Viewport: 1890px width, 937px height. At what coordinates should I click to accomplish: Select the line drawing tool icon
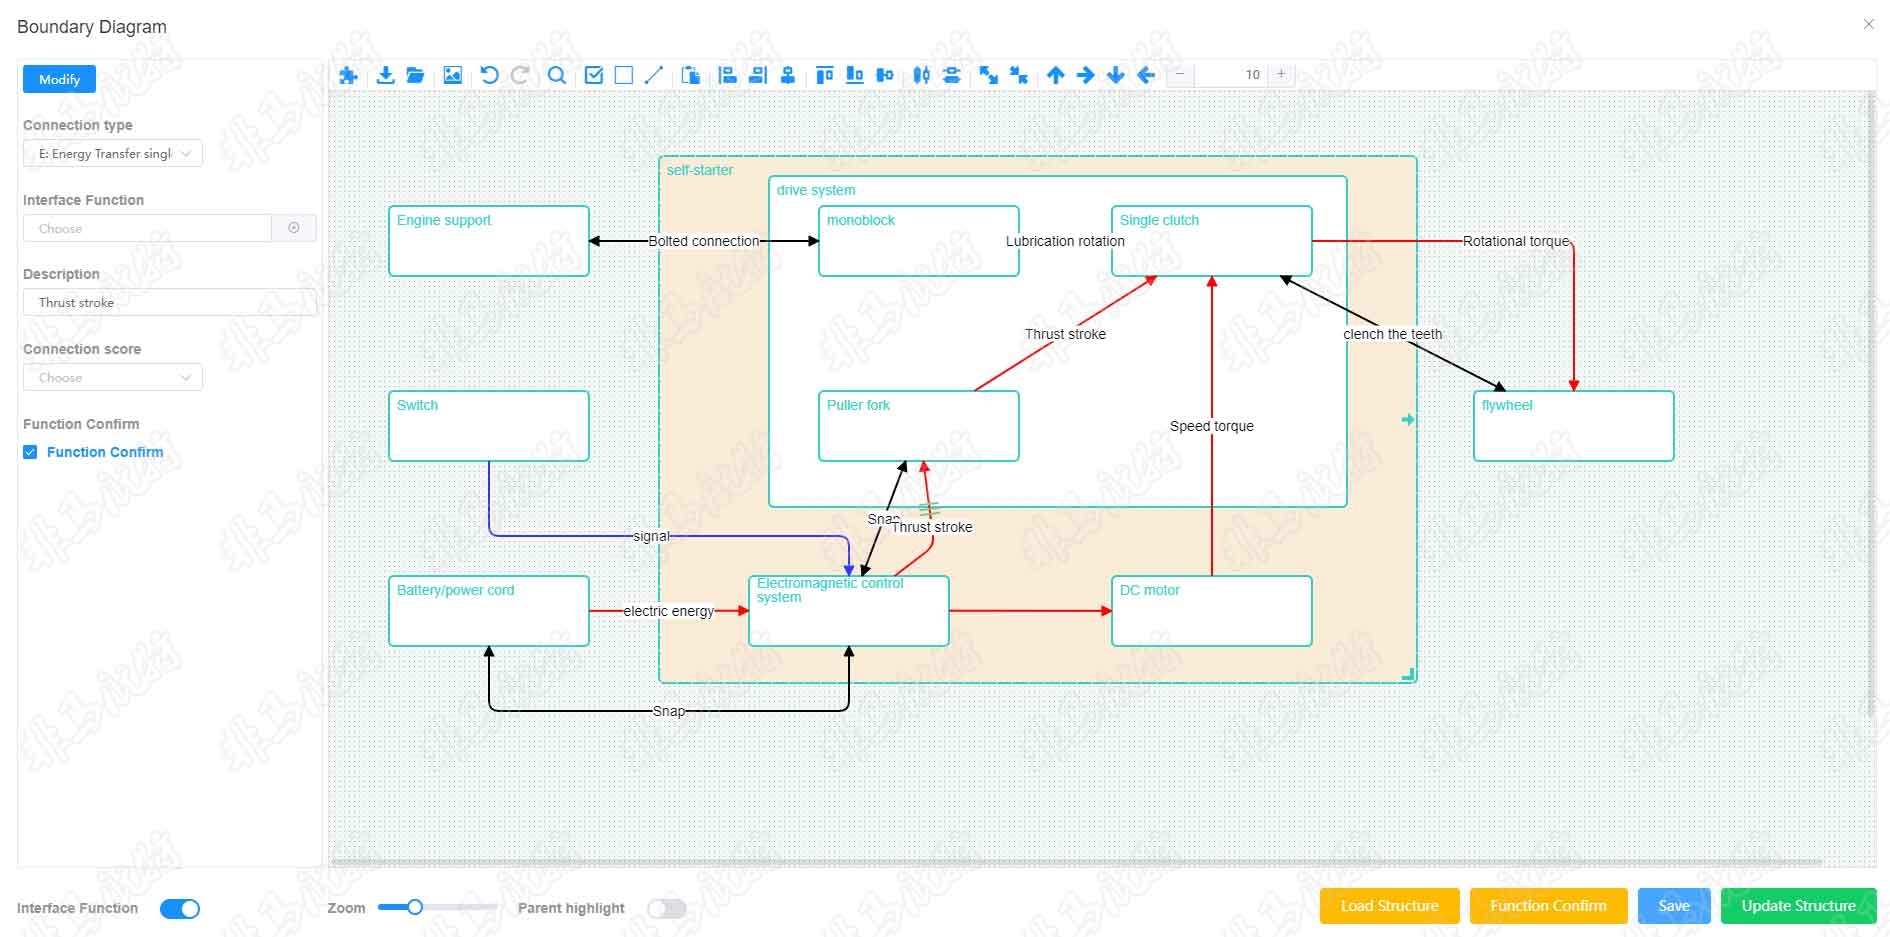click(654, 75)
